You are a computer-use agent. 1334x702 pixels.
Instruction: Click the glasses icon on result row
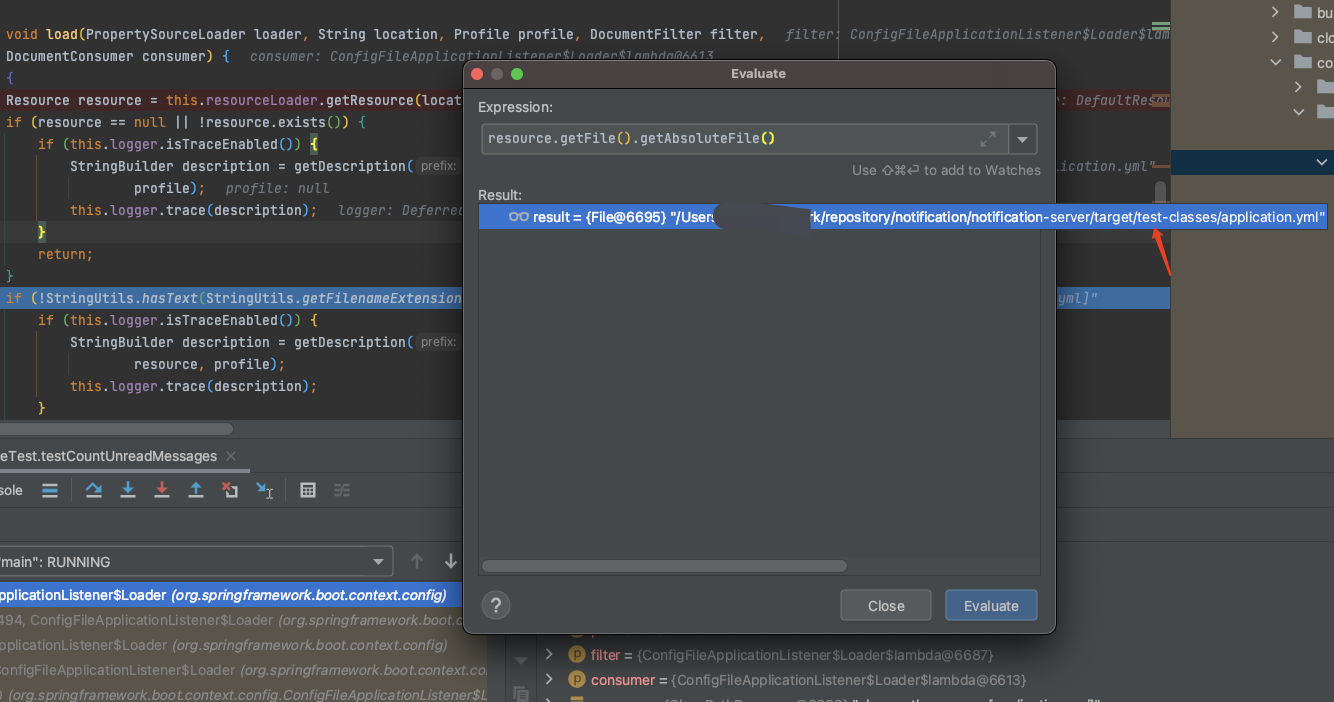518,217
